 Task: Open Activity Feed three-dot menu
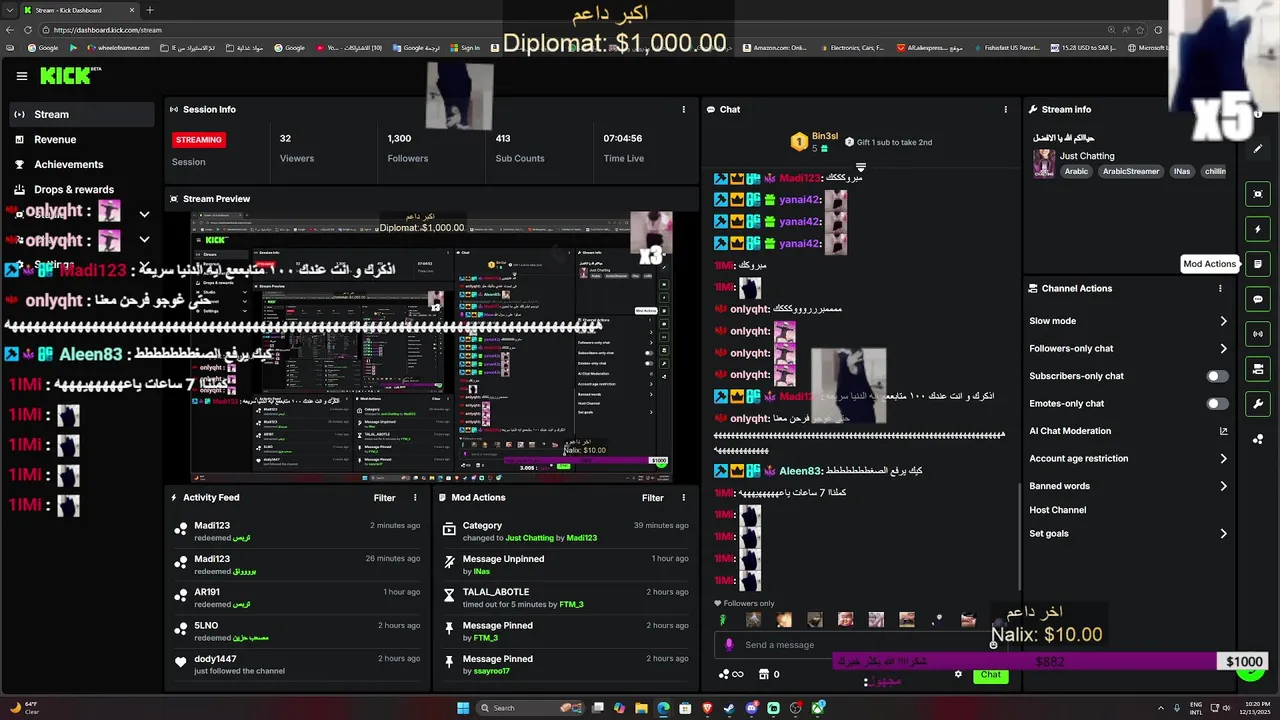coord(415,497)
